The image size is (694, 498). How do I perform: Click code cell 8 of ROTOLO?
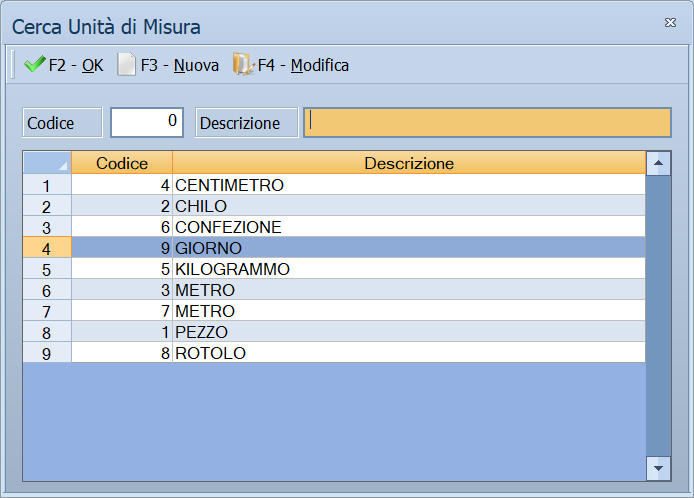click(122, 353)
